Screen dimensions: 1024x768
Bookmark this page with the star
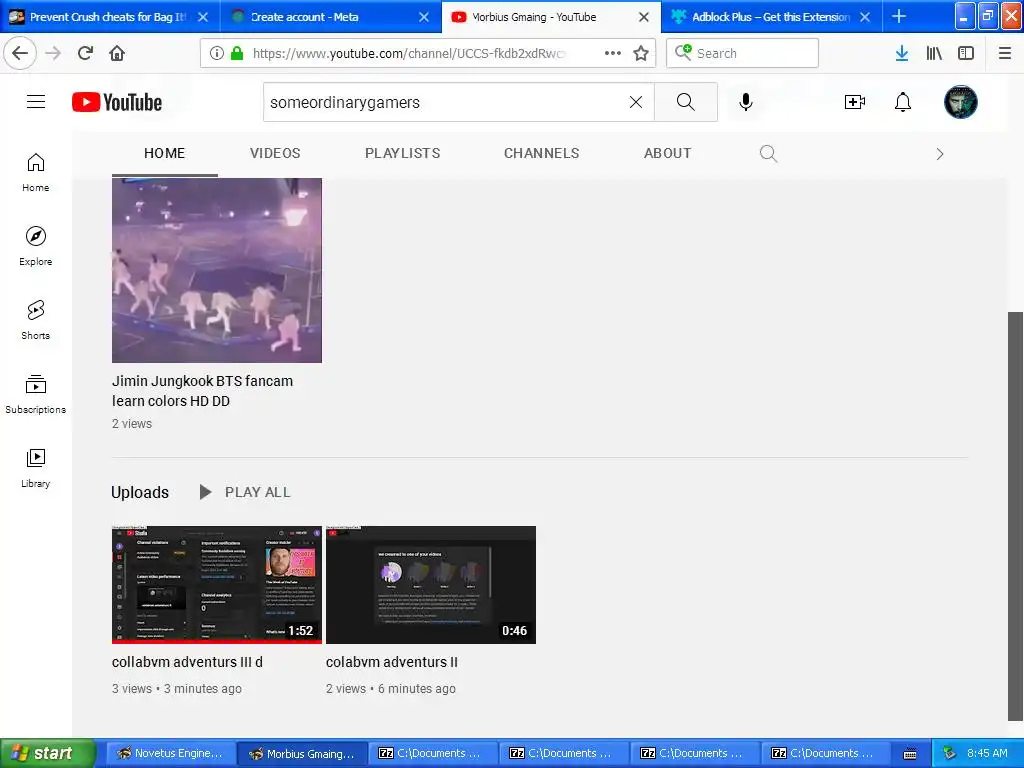click(x=641, y=53)
